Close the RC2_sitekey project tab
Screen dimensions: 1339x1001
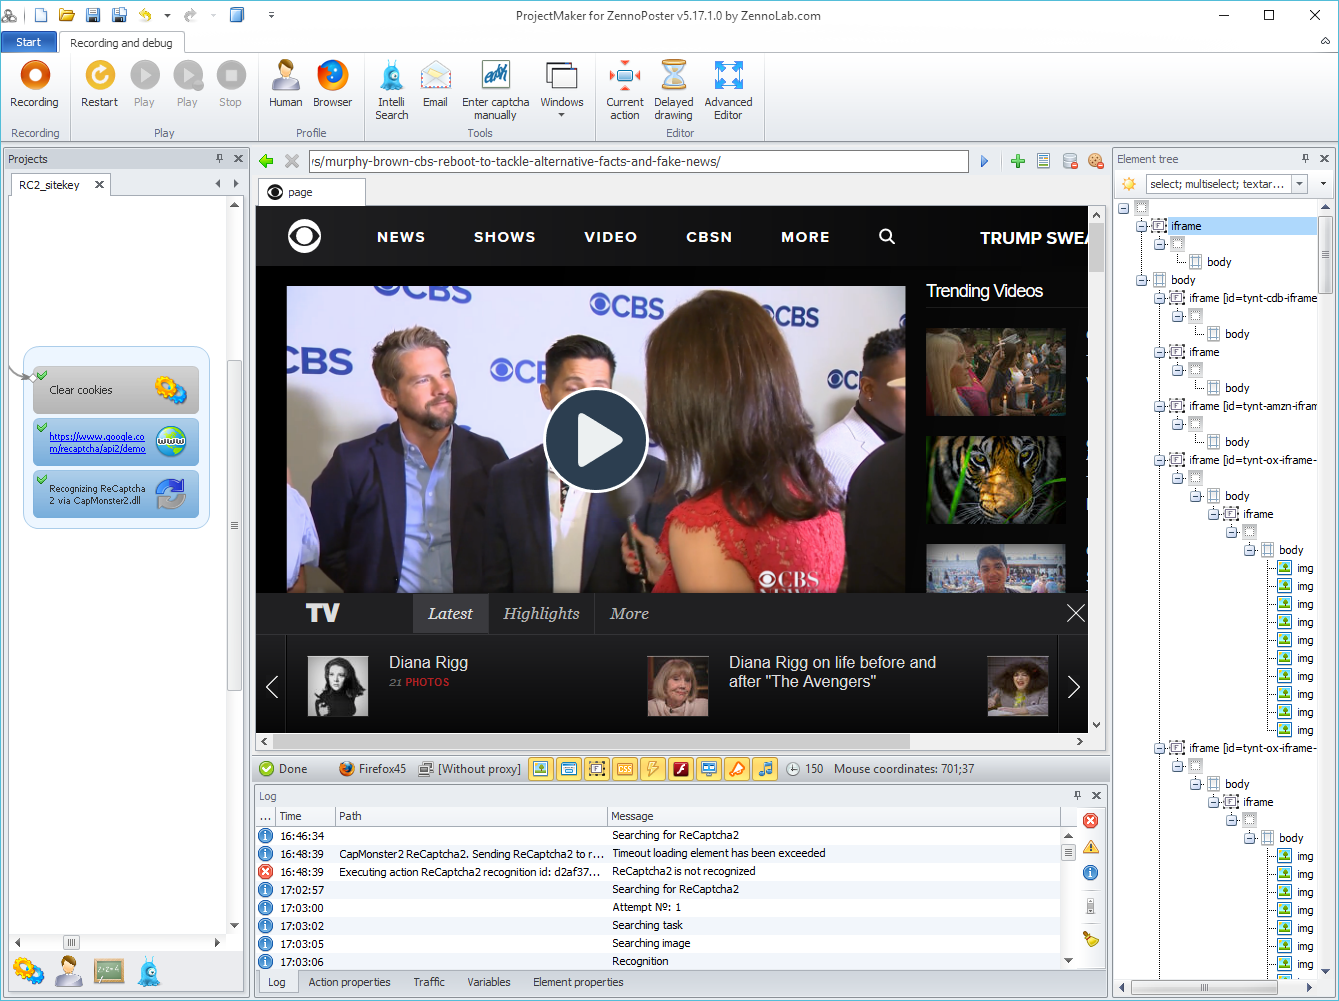[99, 185]
